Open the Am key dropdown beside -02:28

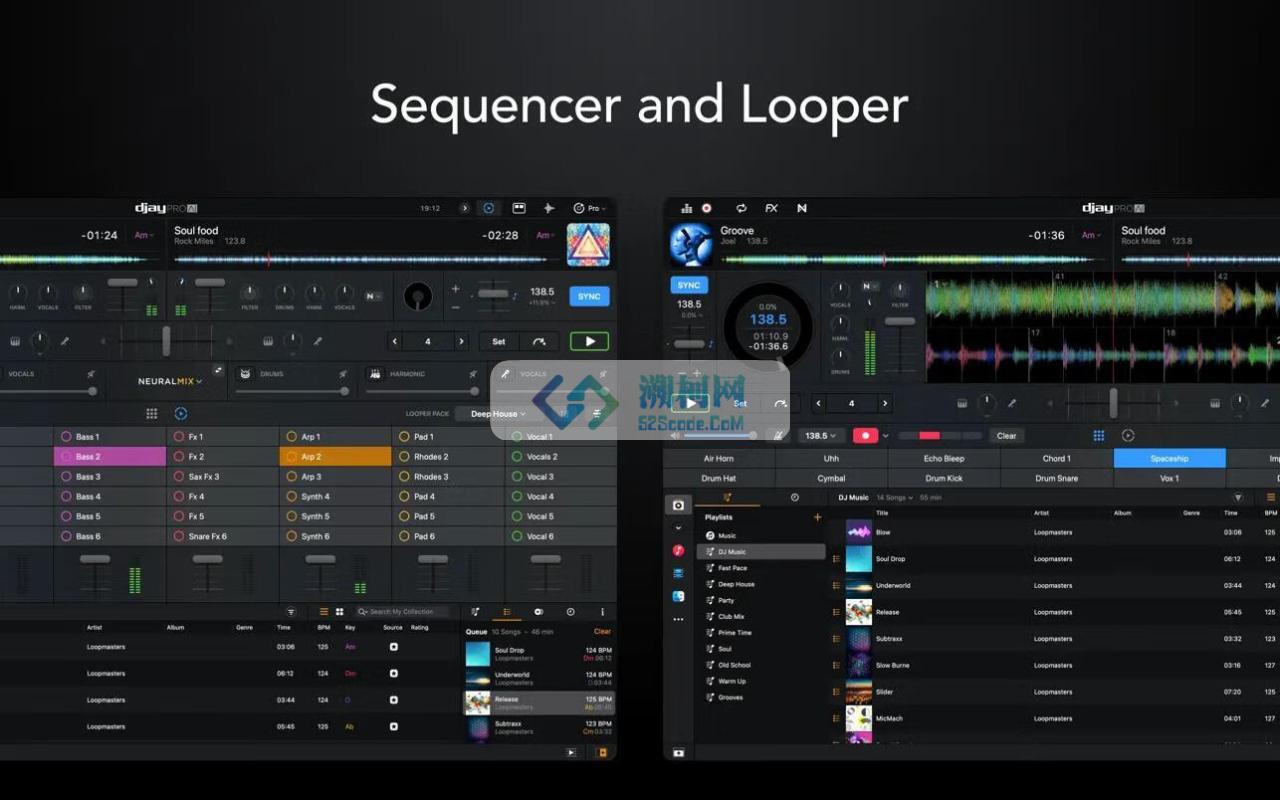545,235
